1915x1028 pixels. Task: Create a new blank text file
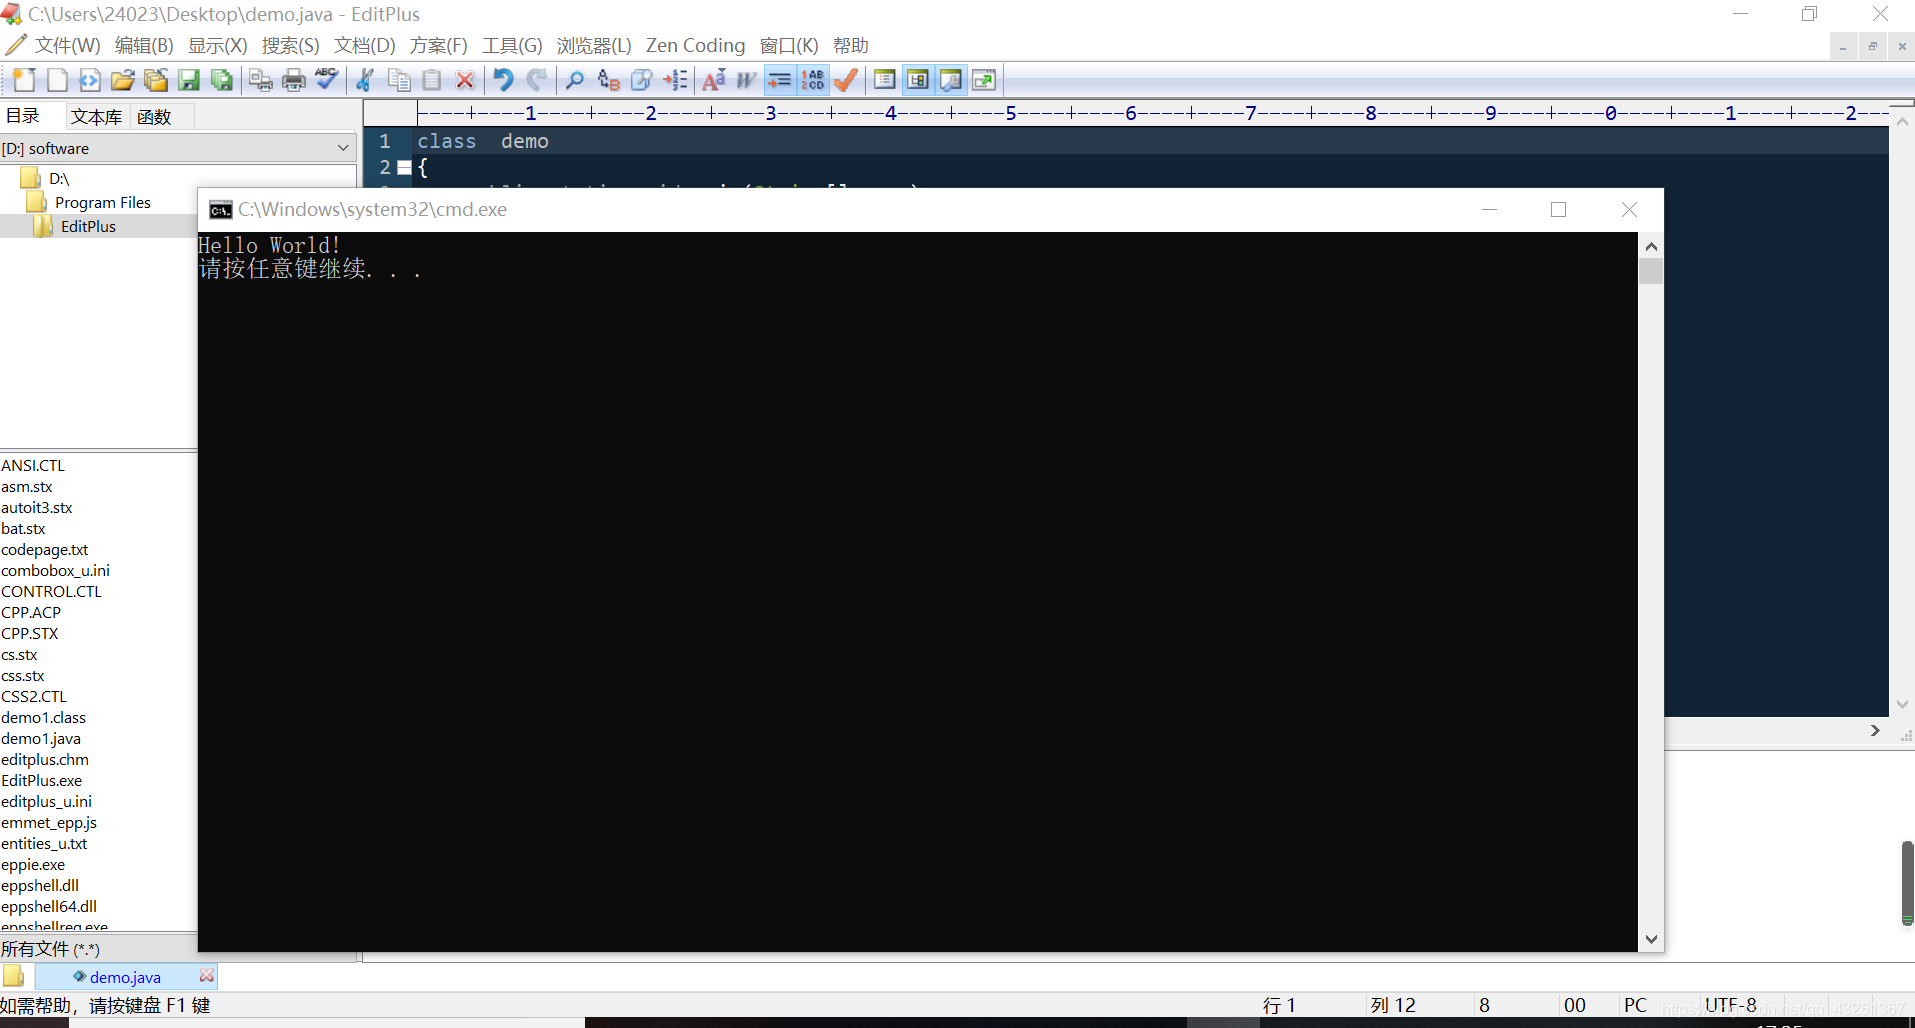click(57, 80)
